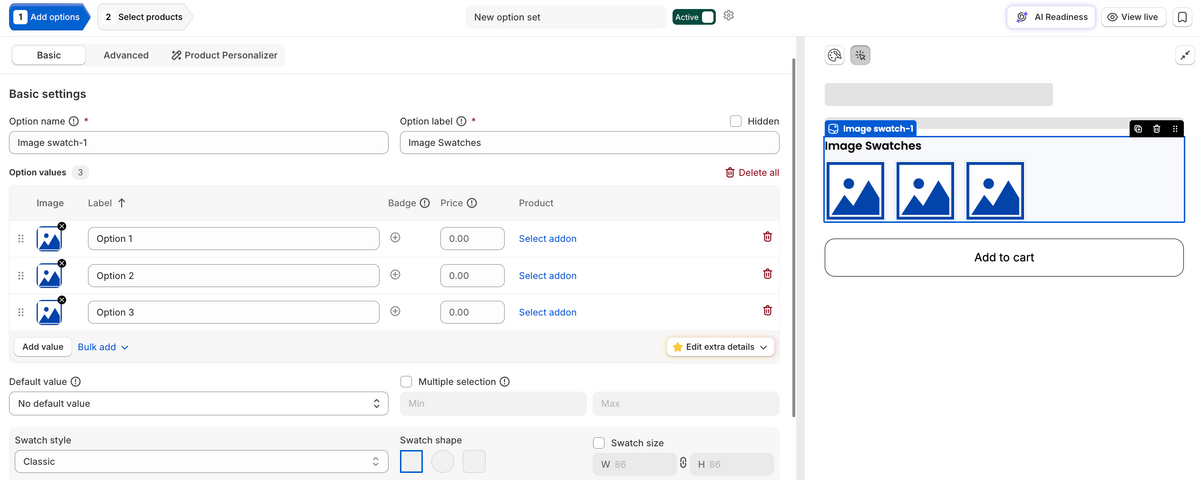Expand Edit extra details menu

pos(720,347)
